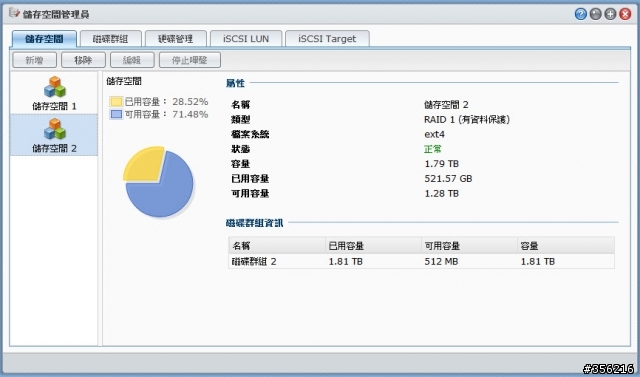Click the blue available-capacity legend swatch
This screenshot has height=377, width=640.
(x=116, y=114)
